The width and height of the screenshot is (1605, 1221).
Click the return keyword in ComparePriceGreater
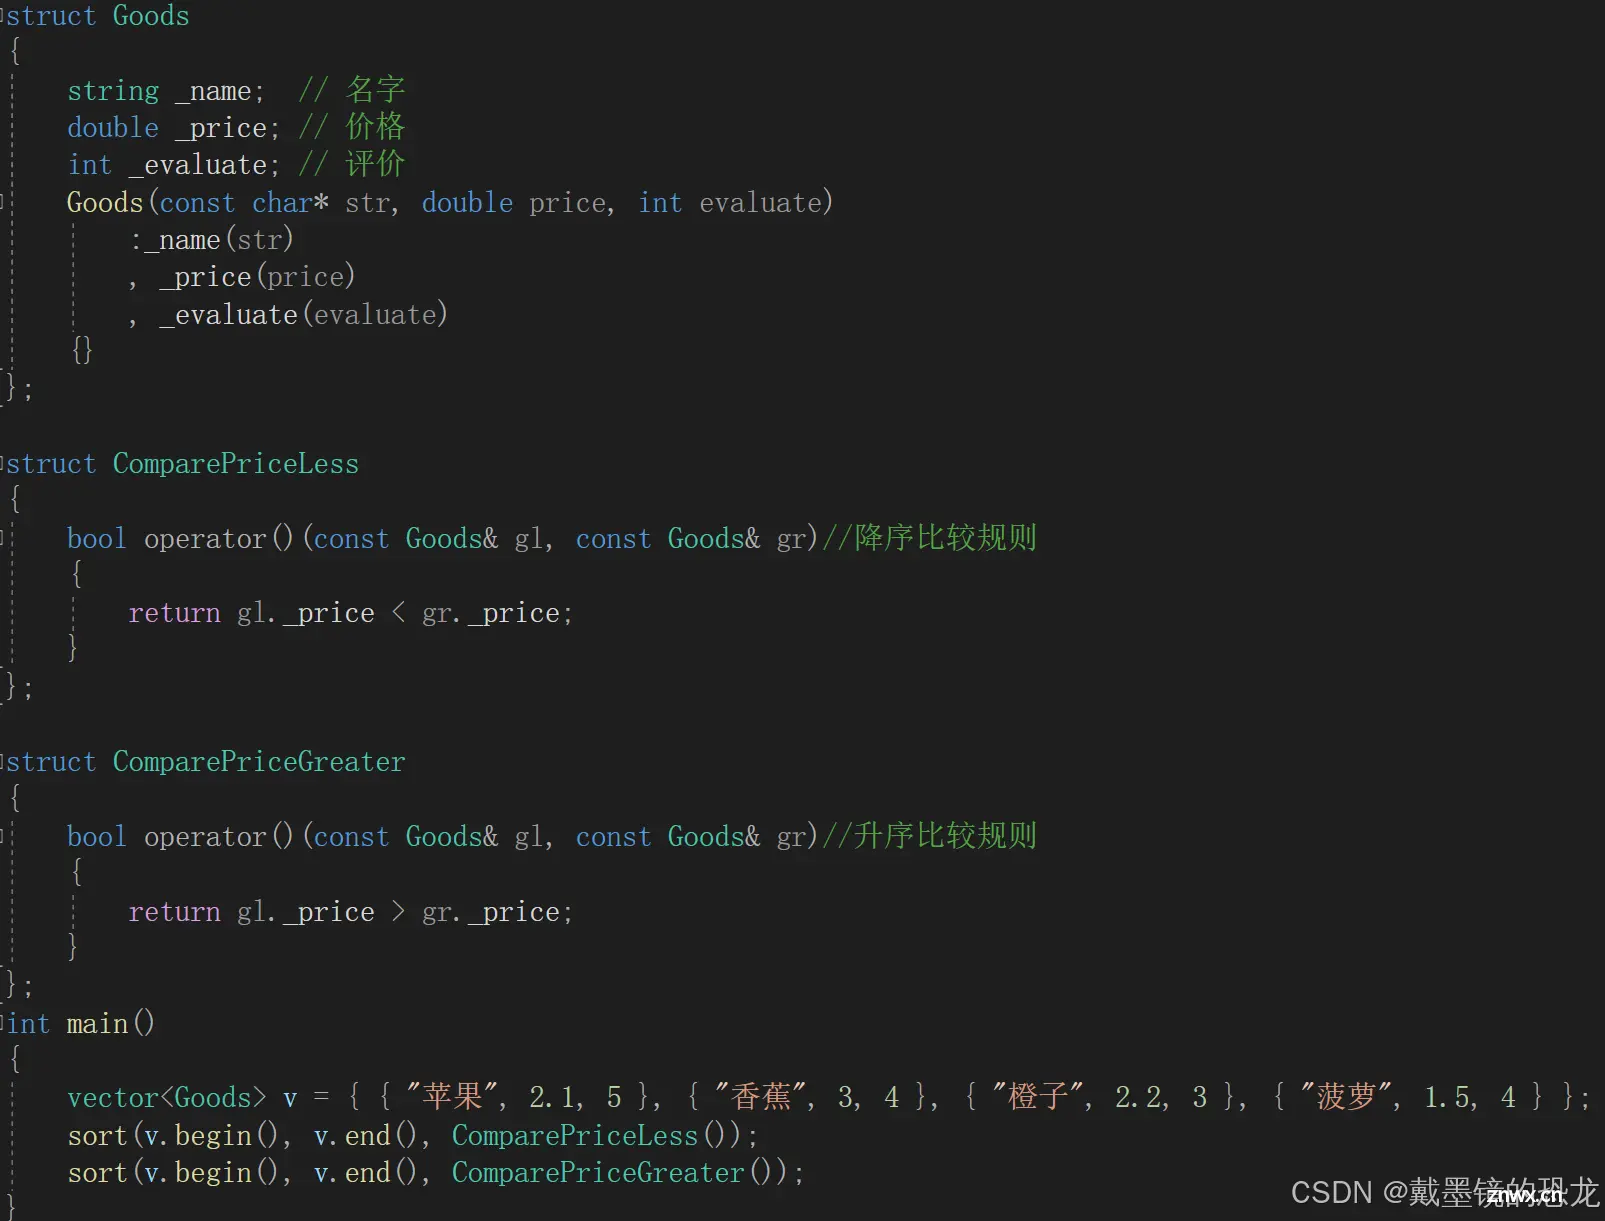point(174,912)
